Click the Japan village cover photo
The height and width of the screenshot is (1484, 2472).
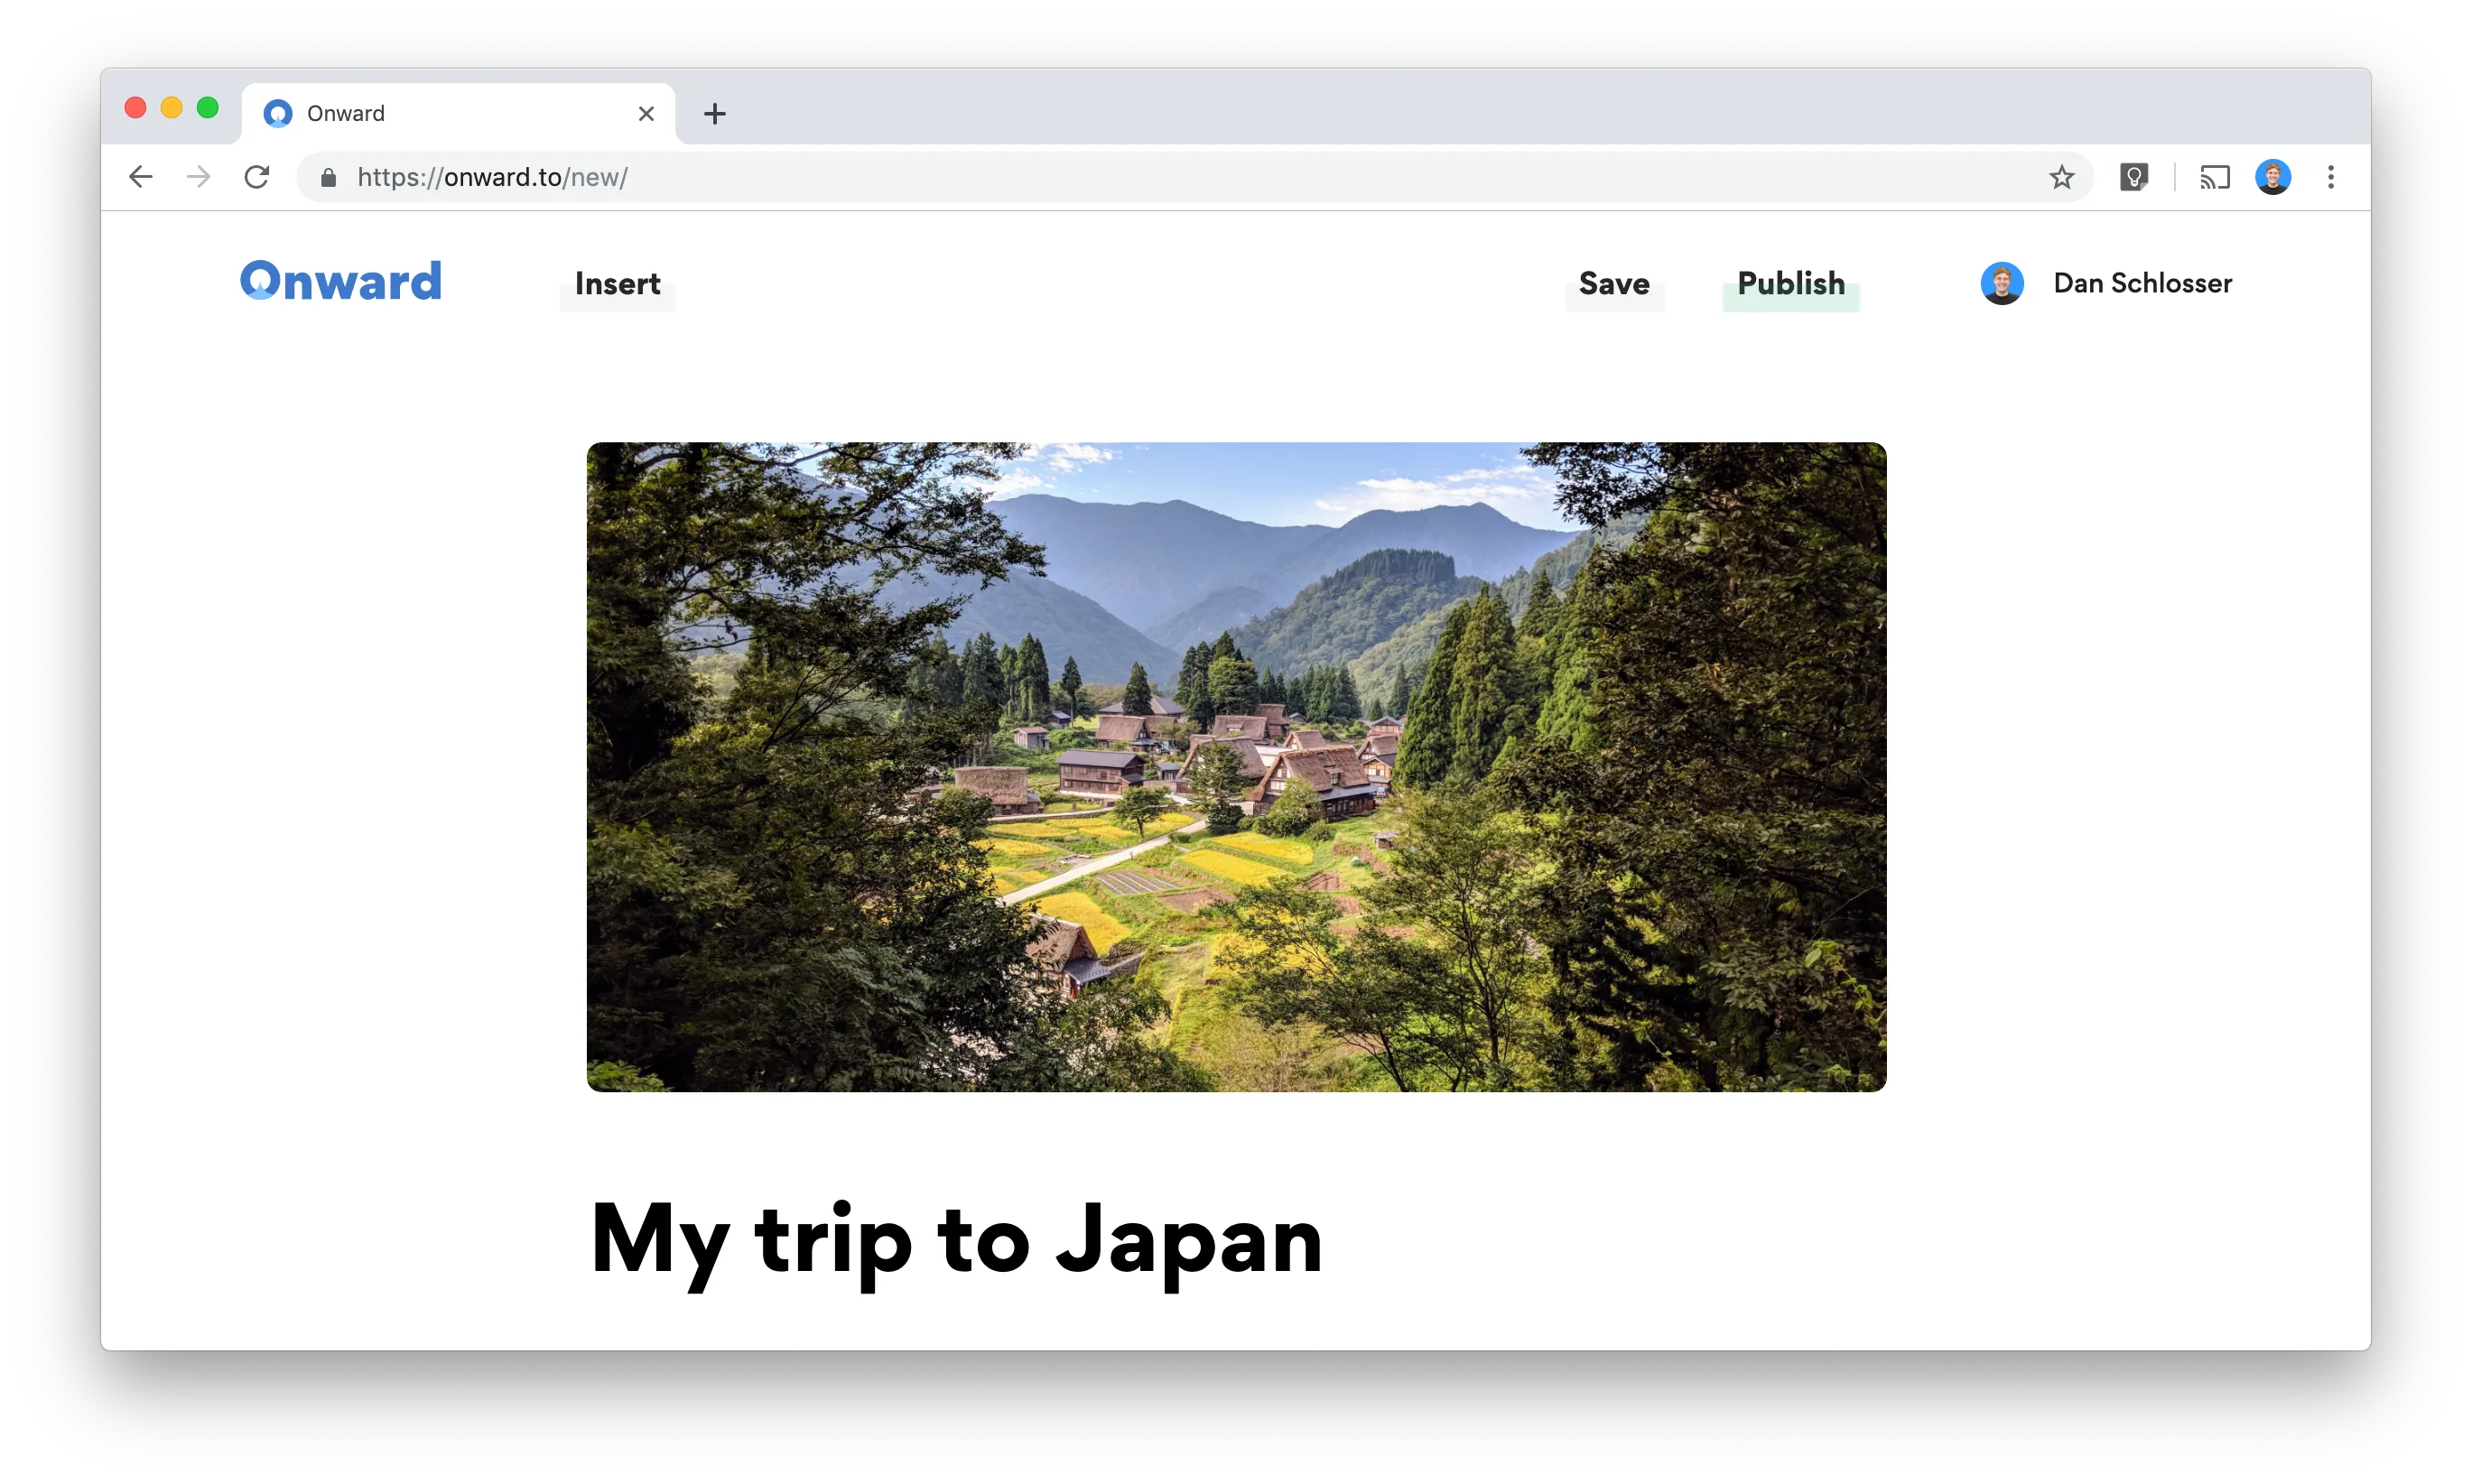[x=1236, y=767]
